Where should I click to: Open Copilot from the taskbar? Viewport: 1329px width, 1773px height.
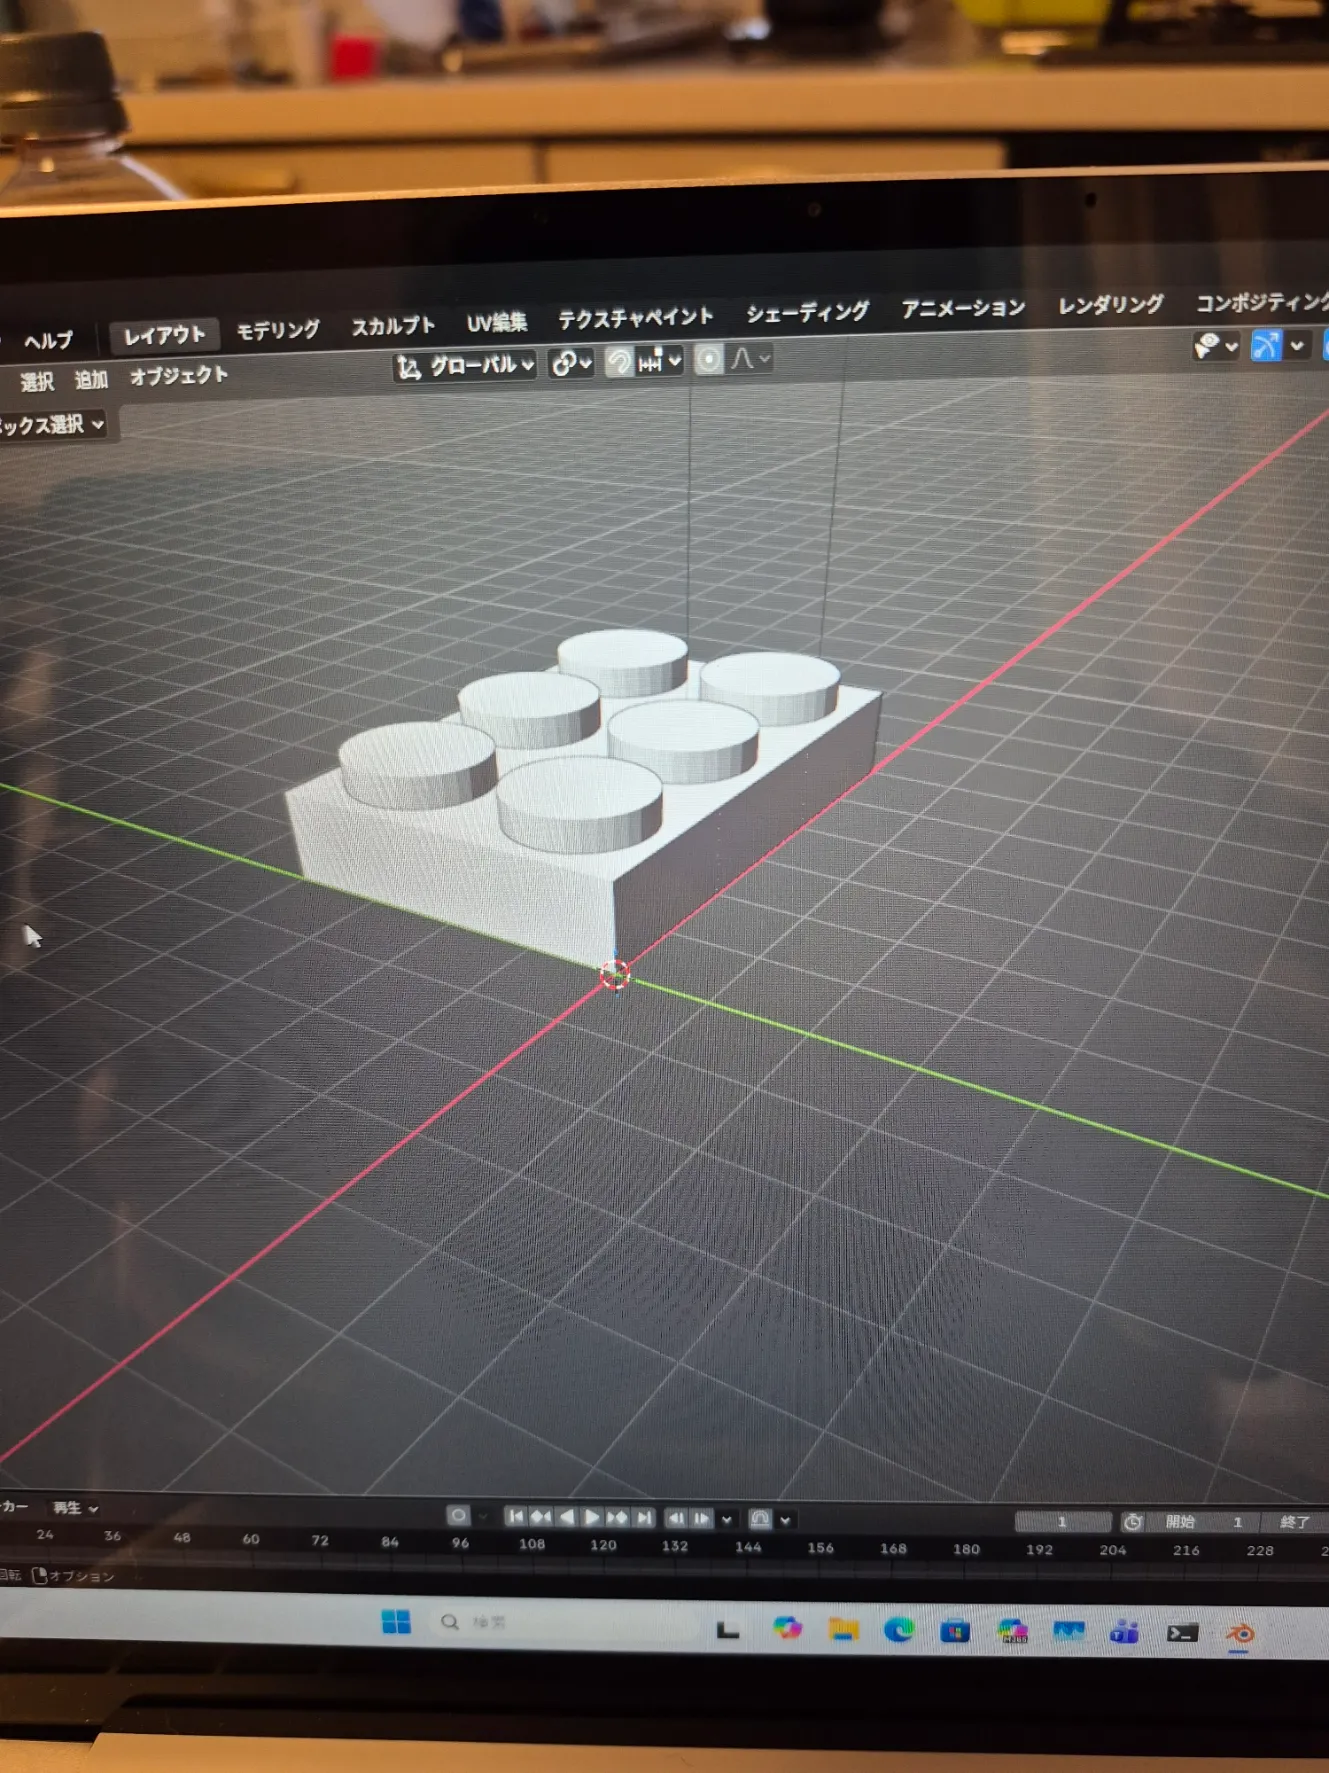coord(787,1629)
